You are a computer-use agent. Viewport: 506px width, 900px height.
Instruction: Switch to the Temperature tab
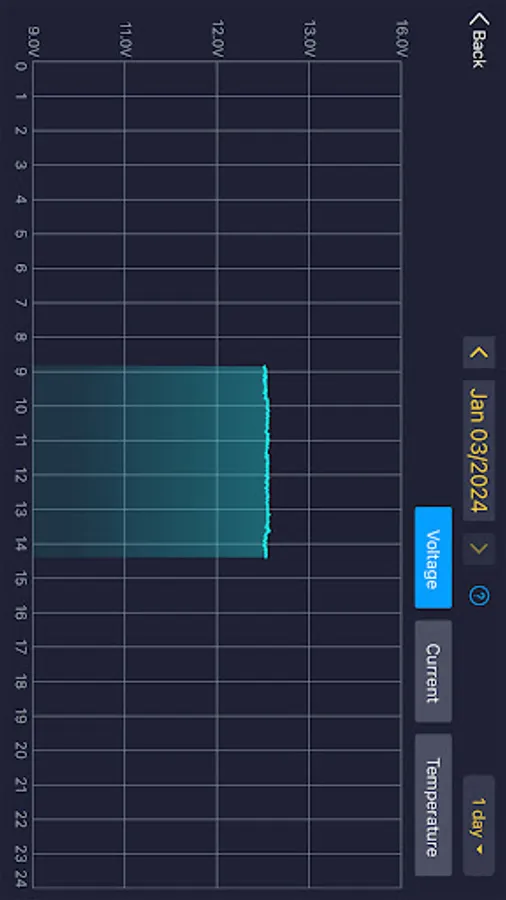coord(433,805)
